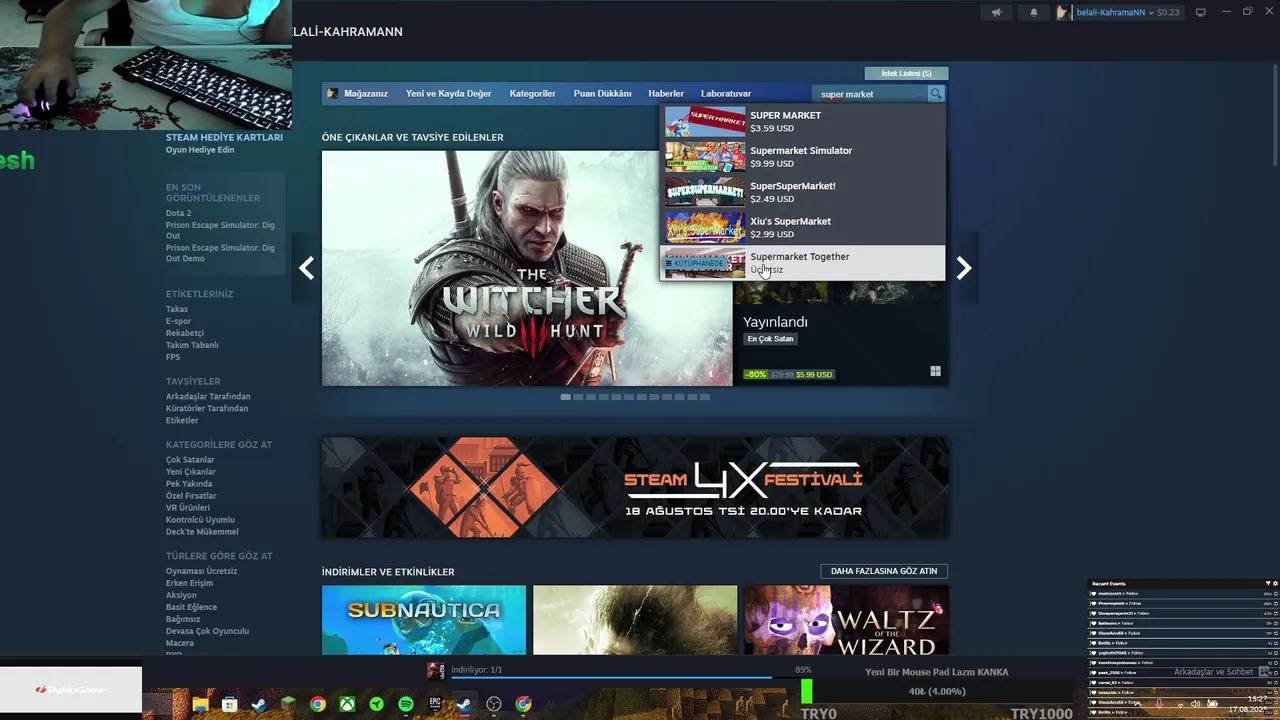Open Epic Games Launcher from taskbar
The height and width of the screenshot is (720, 1280).
tap(435, 704)
